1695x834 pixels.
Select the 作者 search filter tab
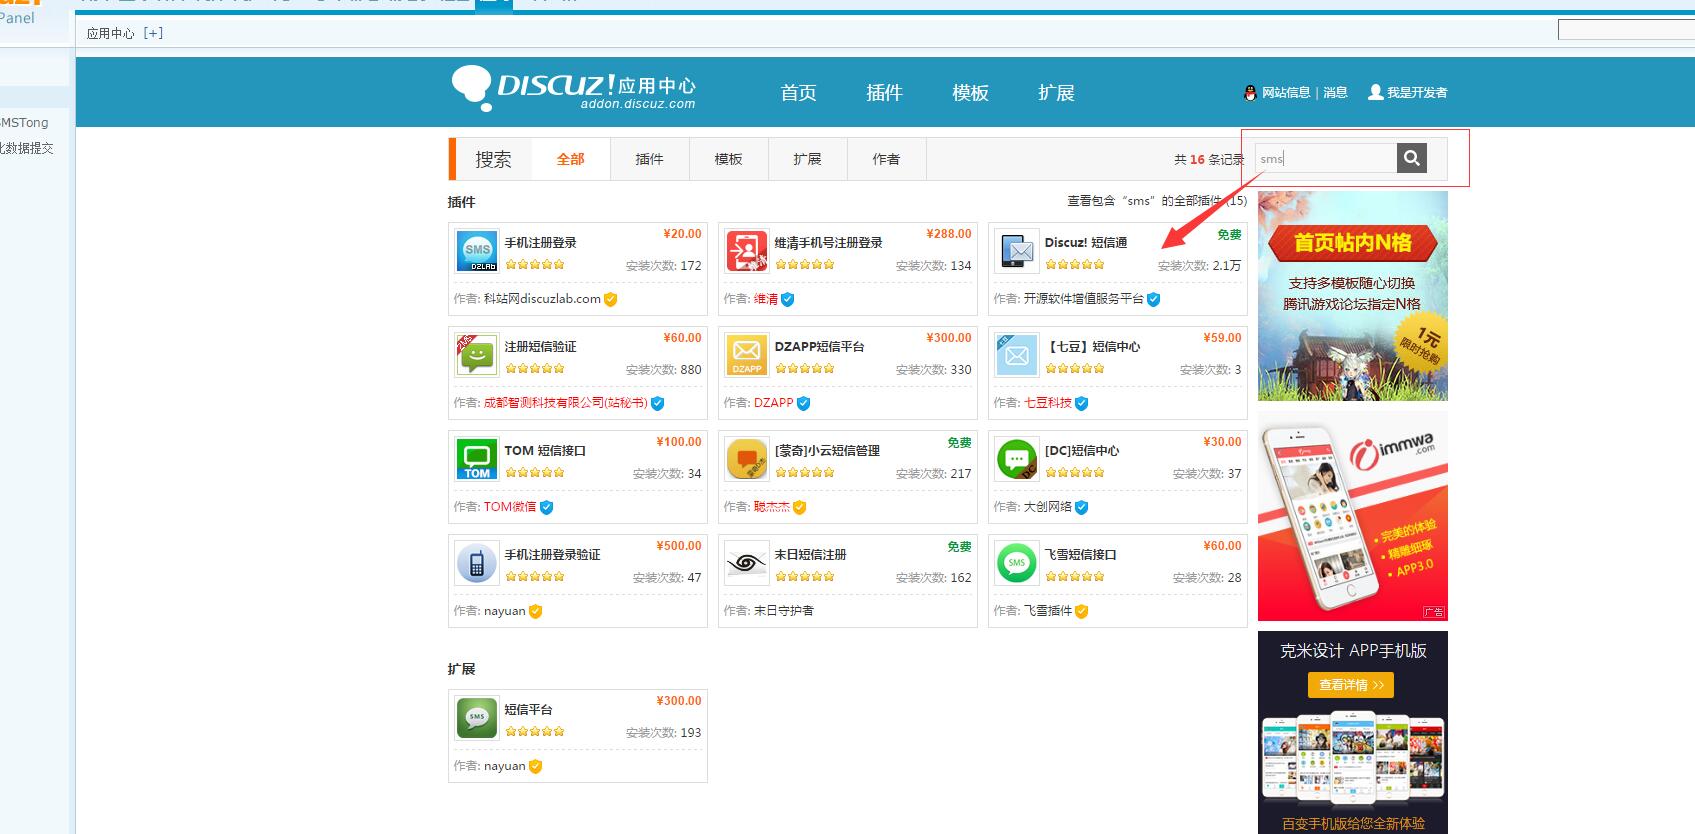(886, 159)
